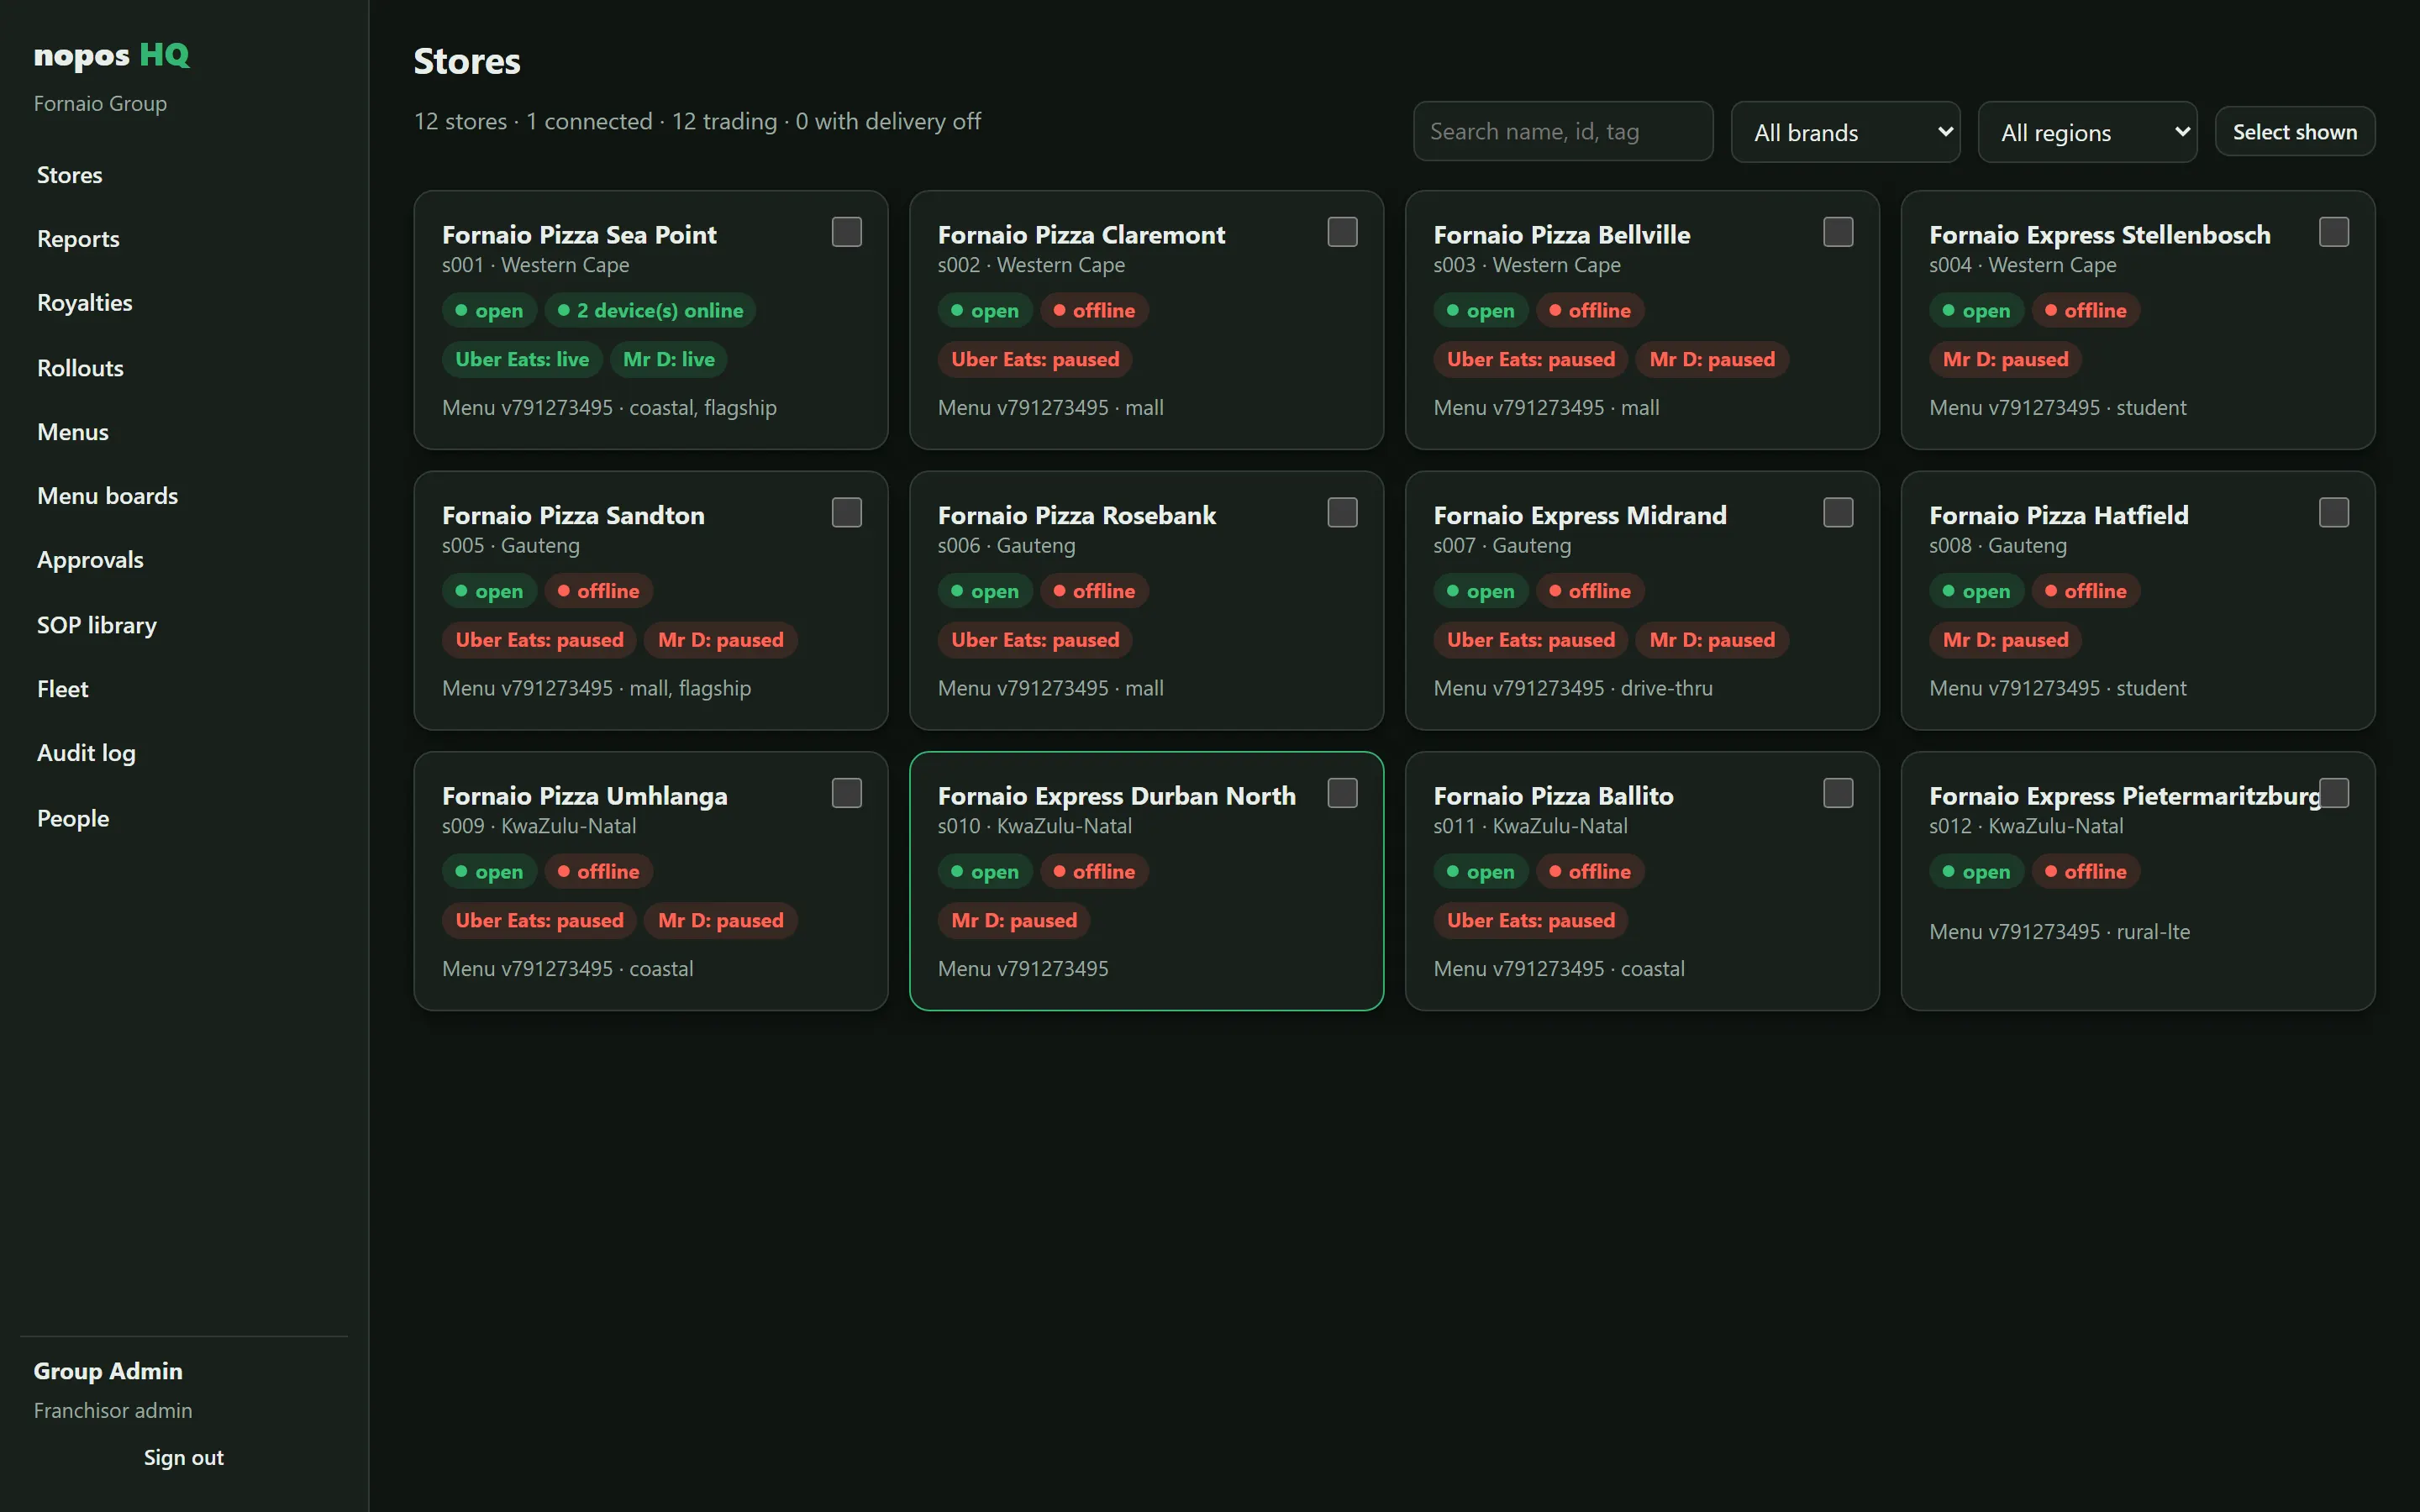Toggle checkbox for Fornaio Express Stellenbosch
The height and width of the screenshot is (1512, 2420).
2334,232
